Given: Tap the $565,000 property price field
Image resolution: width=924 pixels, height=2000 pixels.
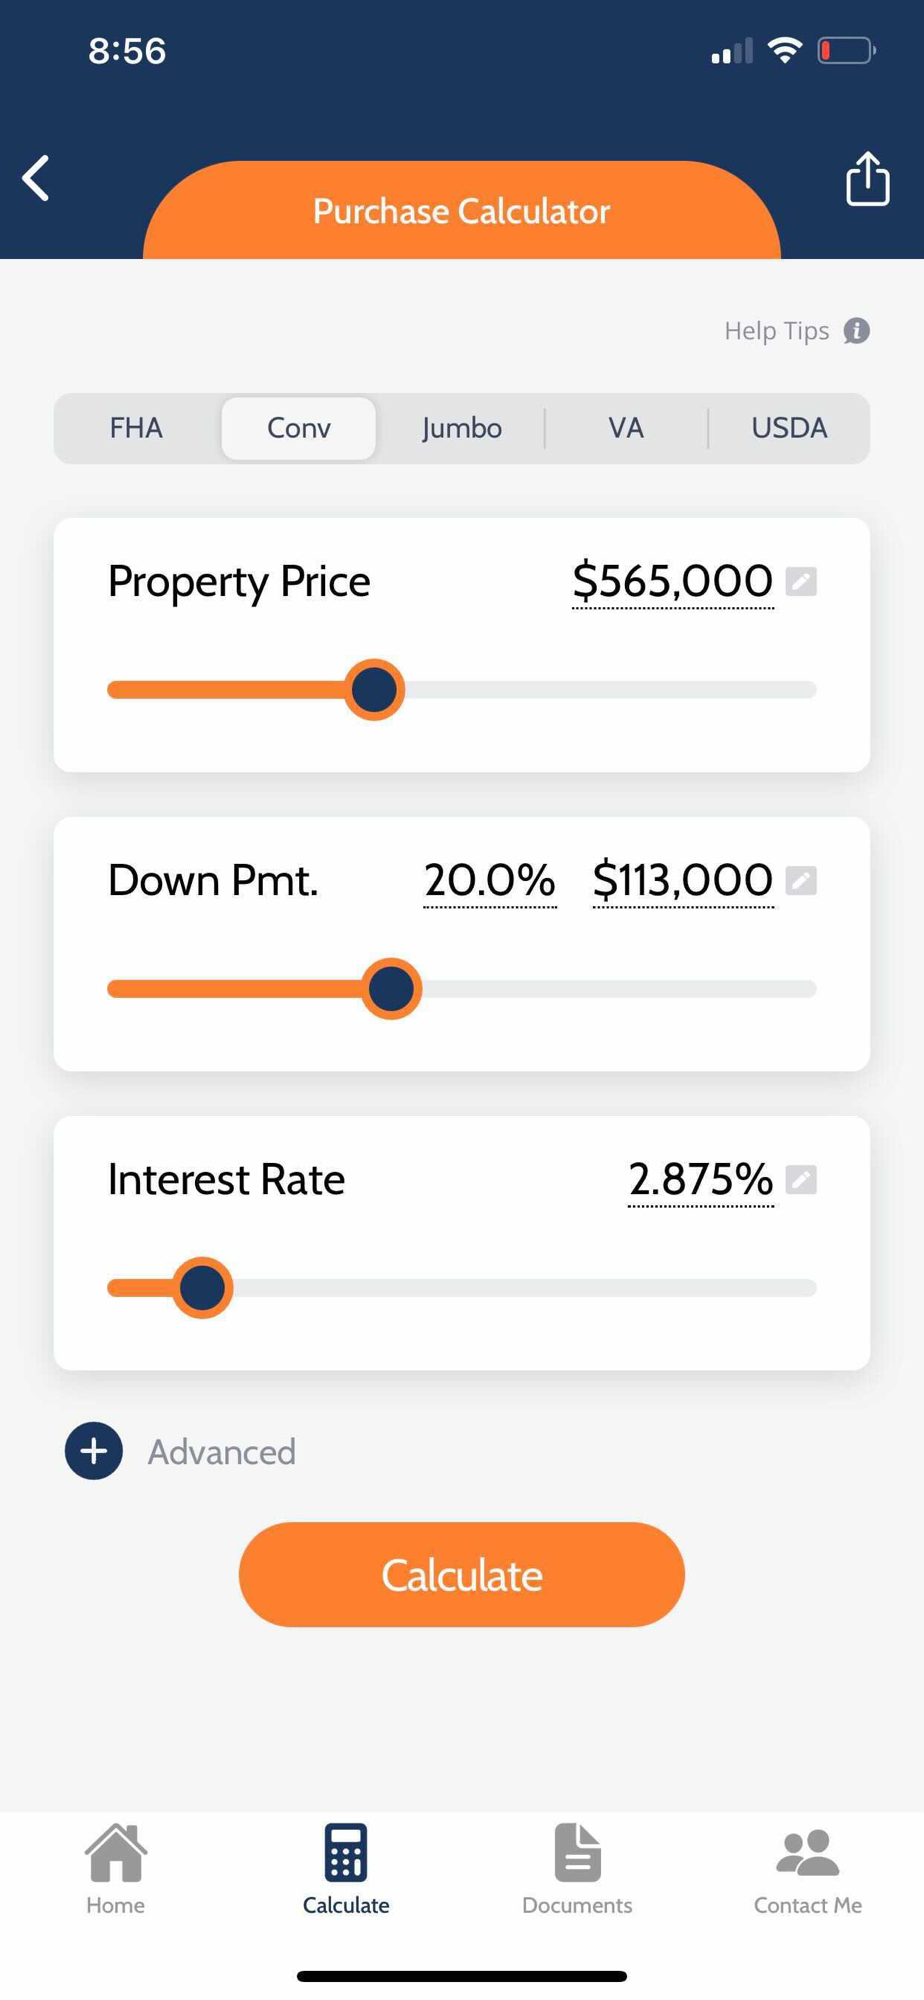Looking at the screenshot, I should pyautogui.click(x=673, y=581).
